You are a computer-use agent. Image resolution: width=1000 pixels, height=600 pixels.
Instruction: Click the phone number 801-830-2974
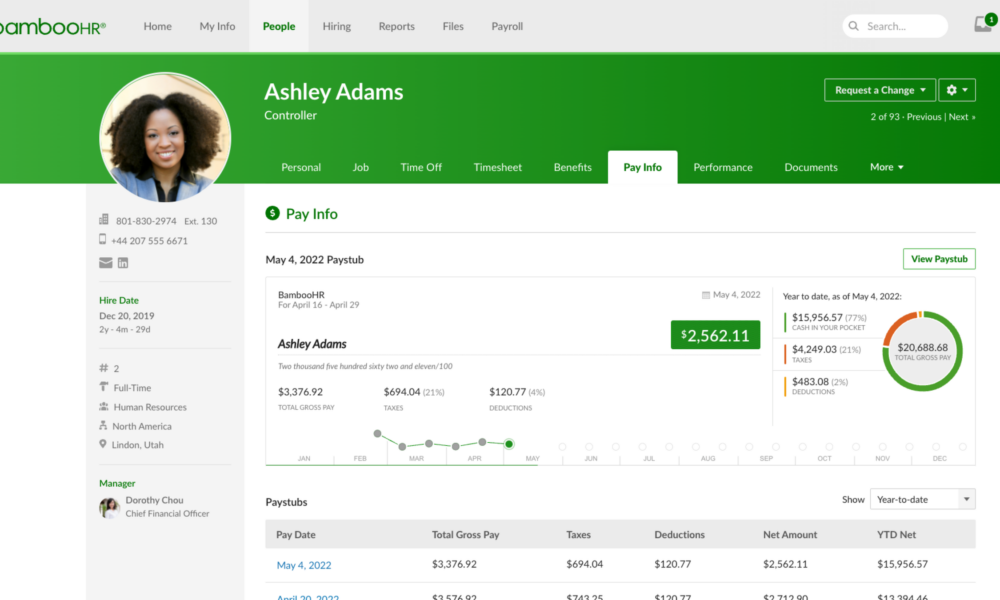click(x=146, y=221)
